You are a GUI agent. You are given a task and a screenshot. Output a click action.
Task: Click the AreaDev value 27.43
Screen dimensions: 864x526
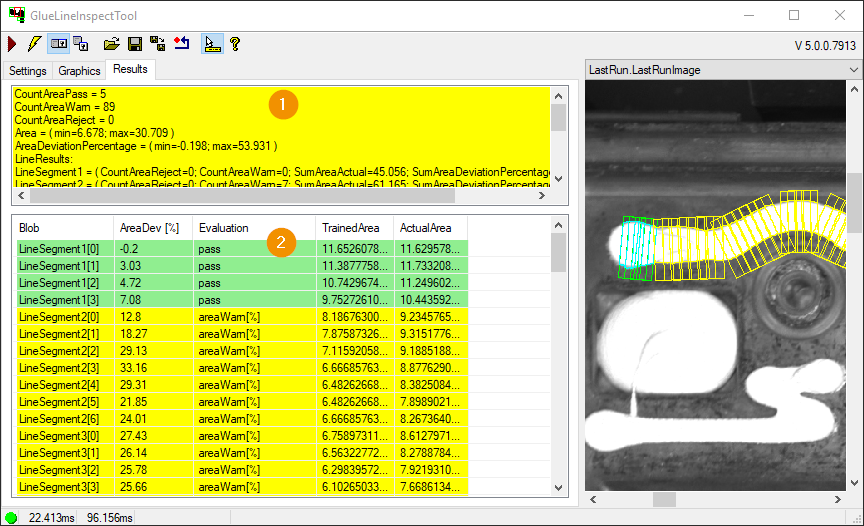click(x=133, y=436)
